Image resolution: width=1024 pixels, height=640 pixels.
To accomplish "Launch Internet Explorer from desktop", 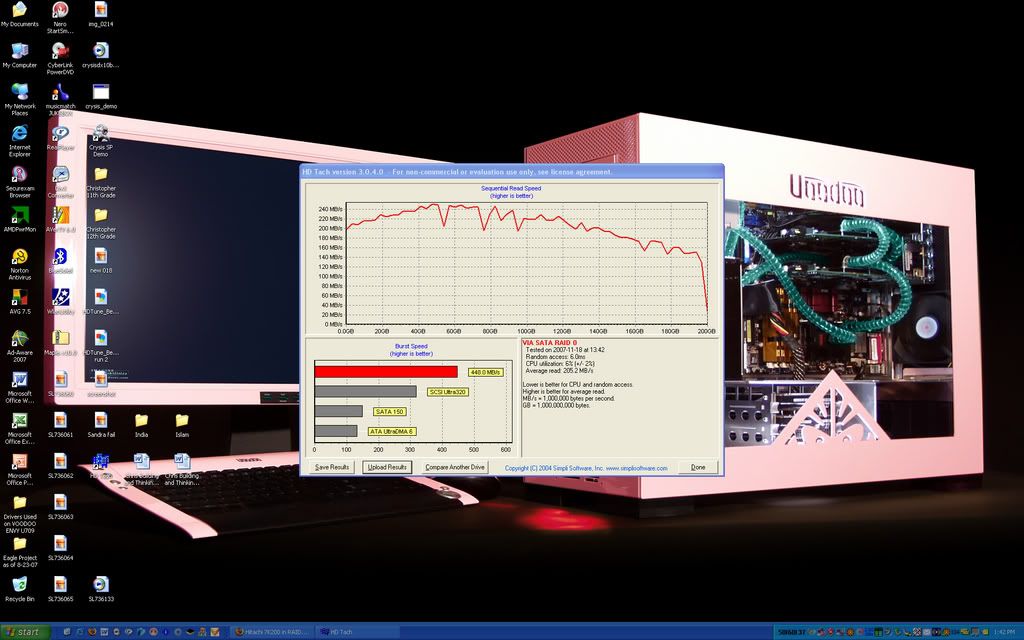I will (x=20, y=140).
